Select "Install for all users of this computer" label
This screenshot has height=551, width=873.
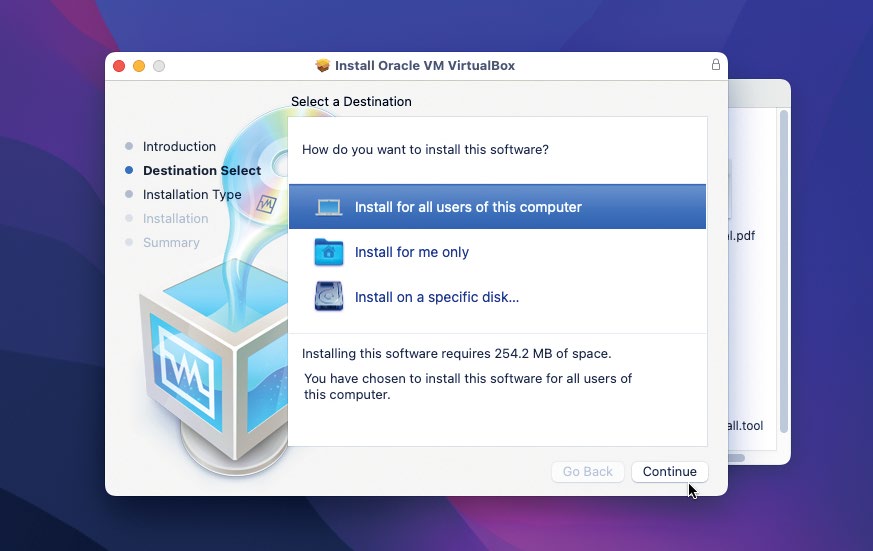pos(468,207)
